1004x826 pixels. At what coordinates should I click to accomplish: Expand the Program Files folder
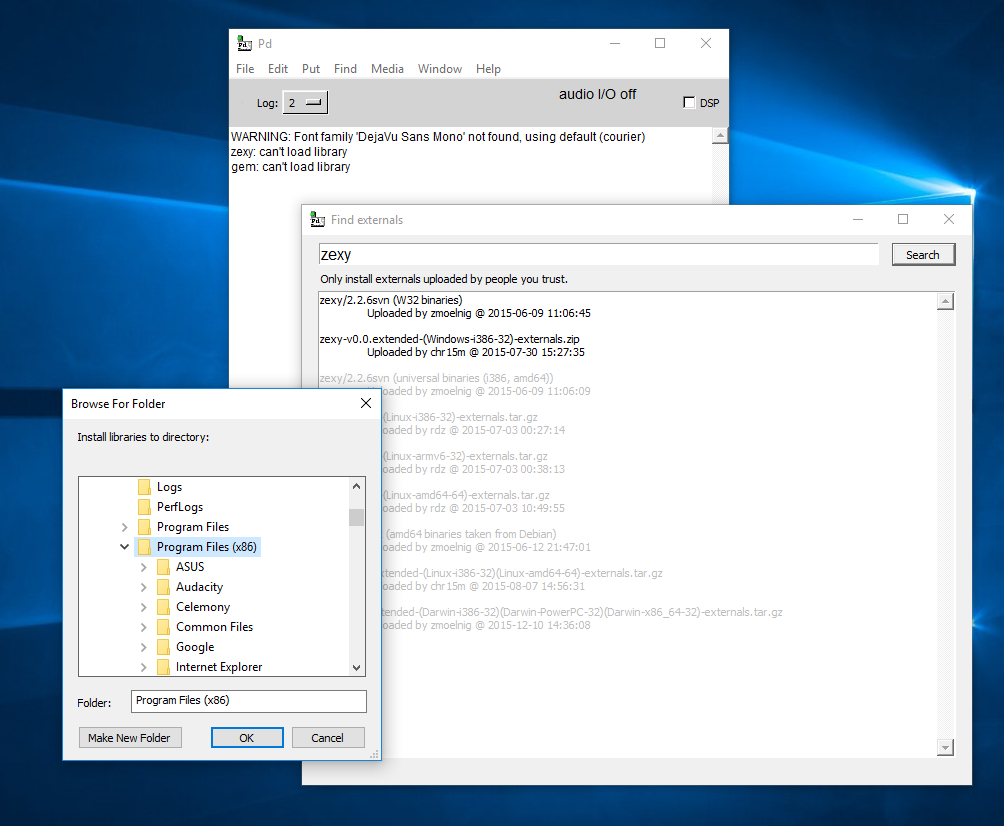[124, 527]
